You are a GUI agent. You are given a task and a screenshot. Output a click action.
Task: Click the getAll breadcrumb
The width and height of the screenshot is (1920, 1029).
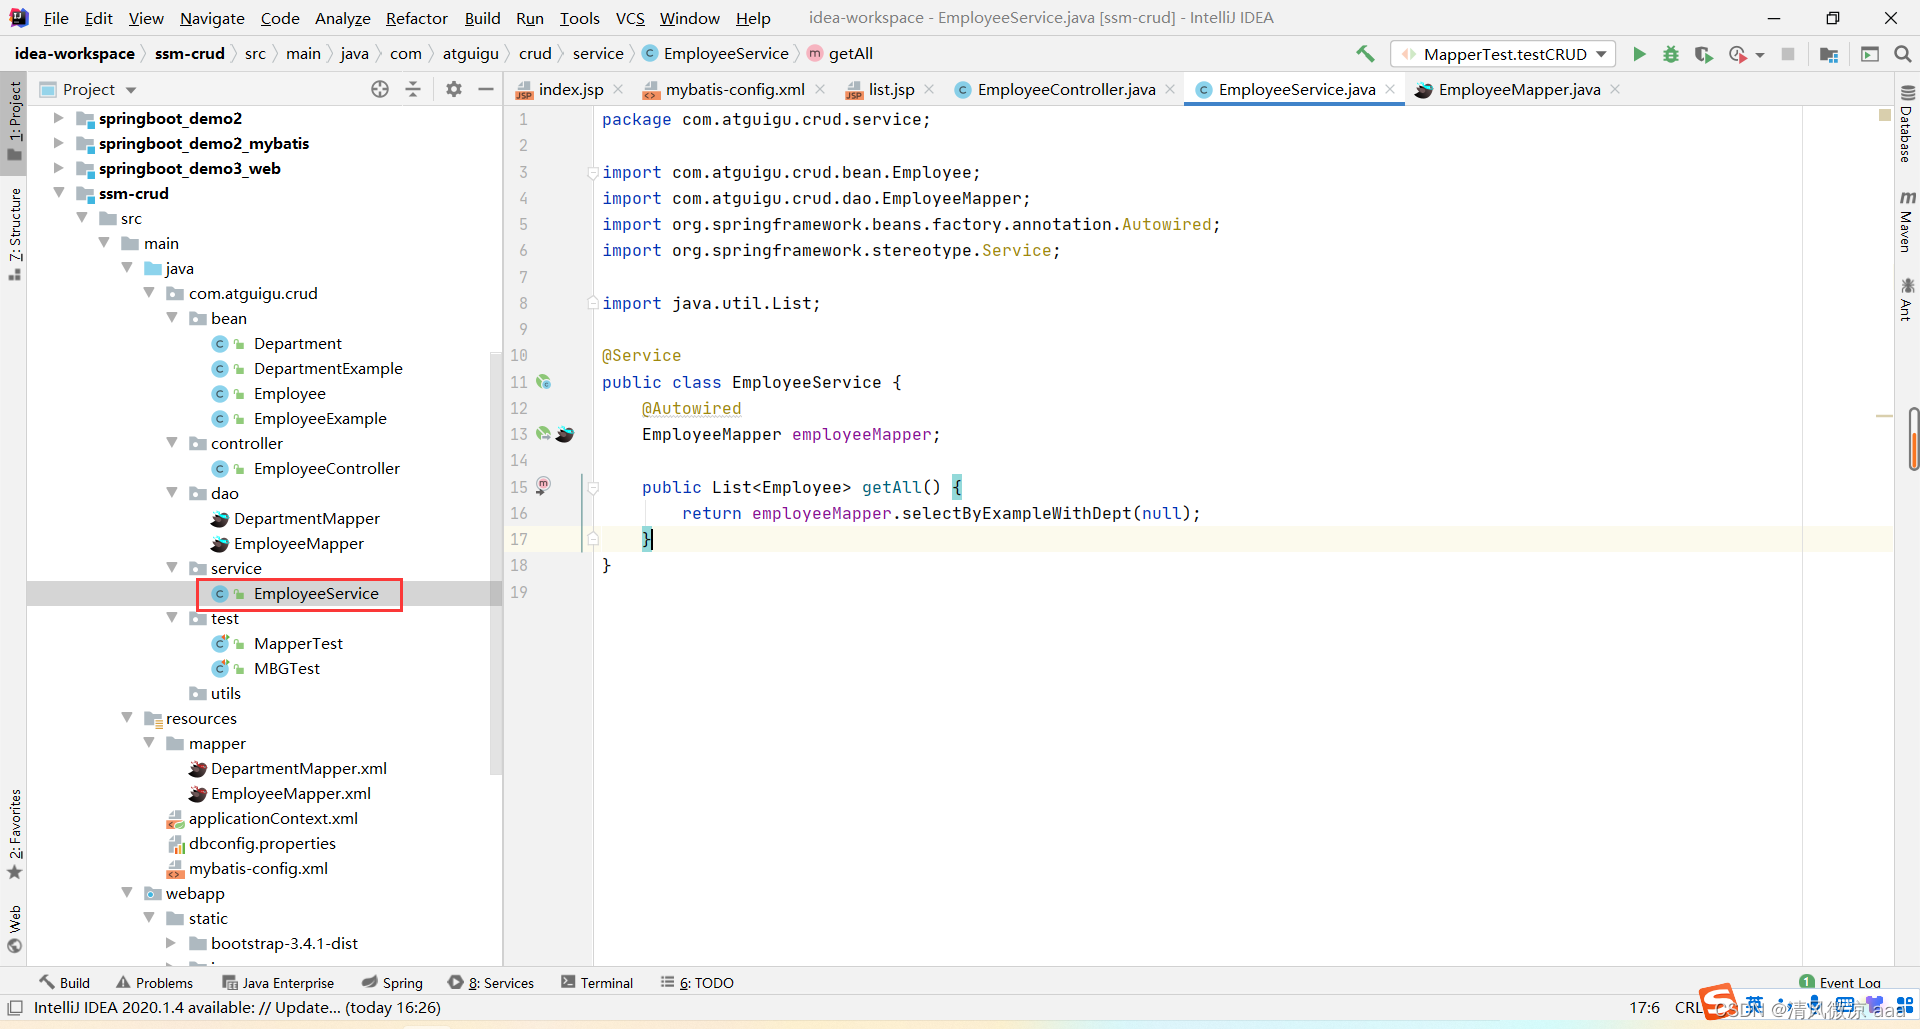point(840,54)
